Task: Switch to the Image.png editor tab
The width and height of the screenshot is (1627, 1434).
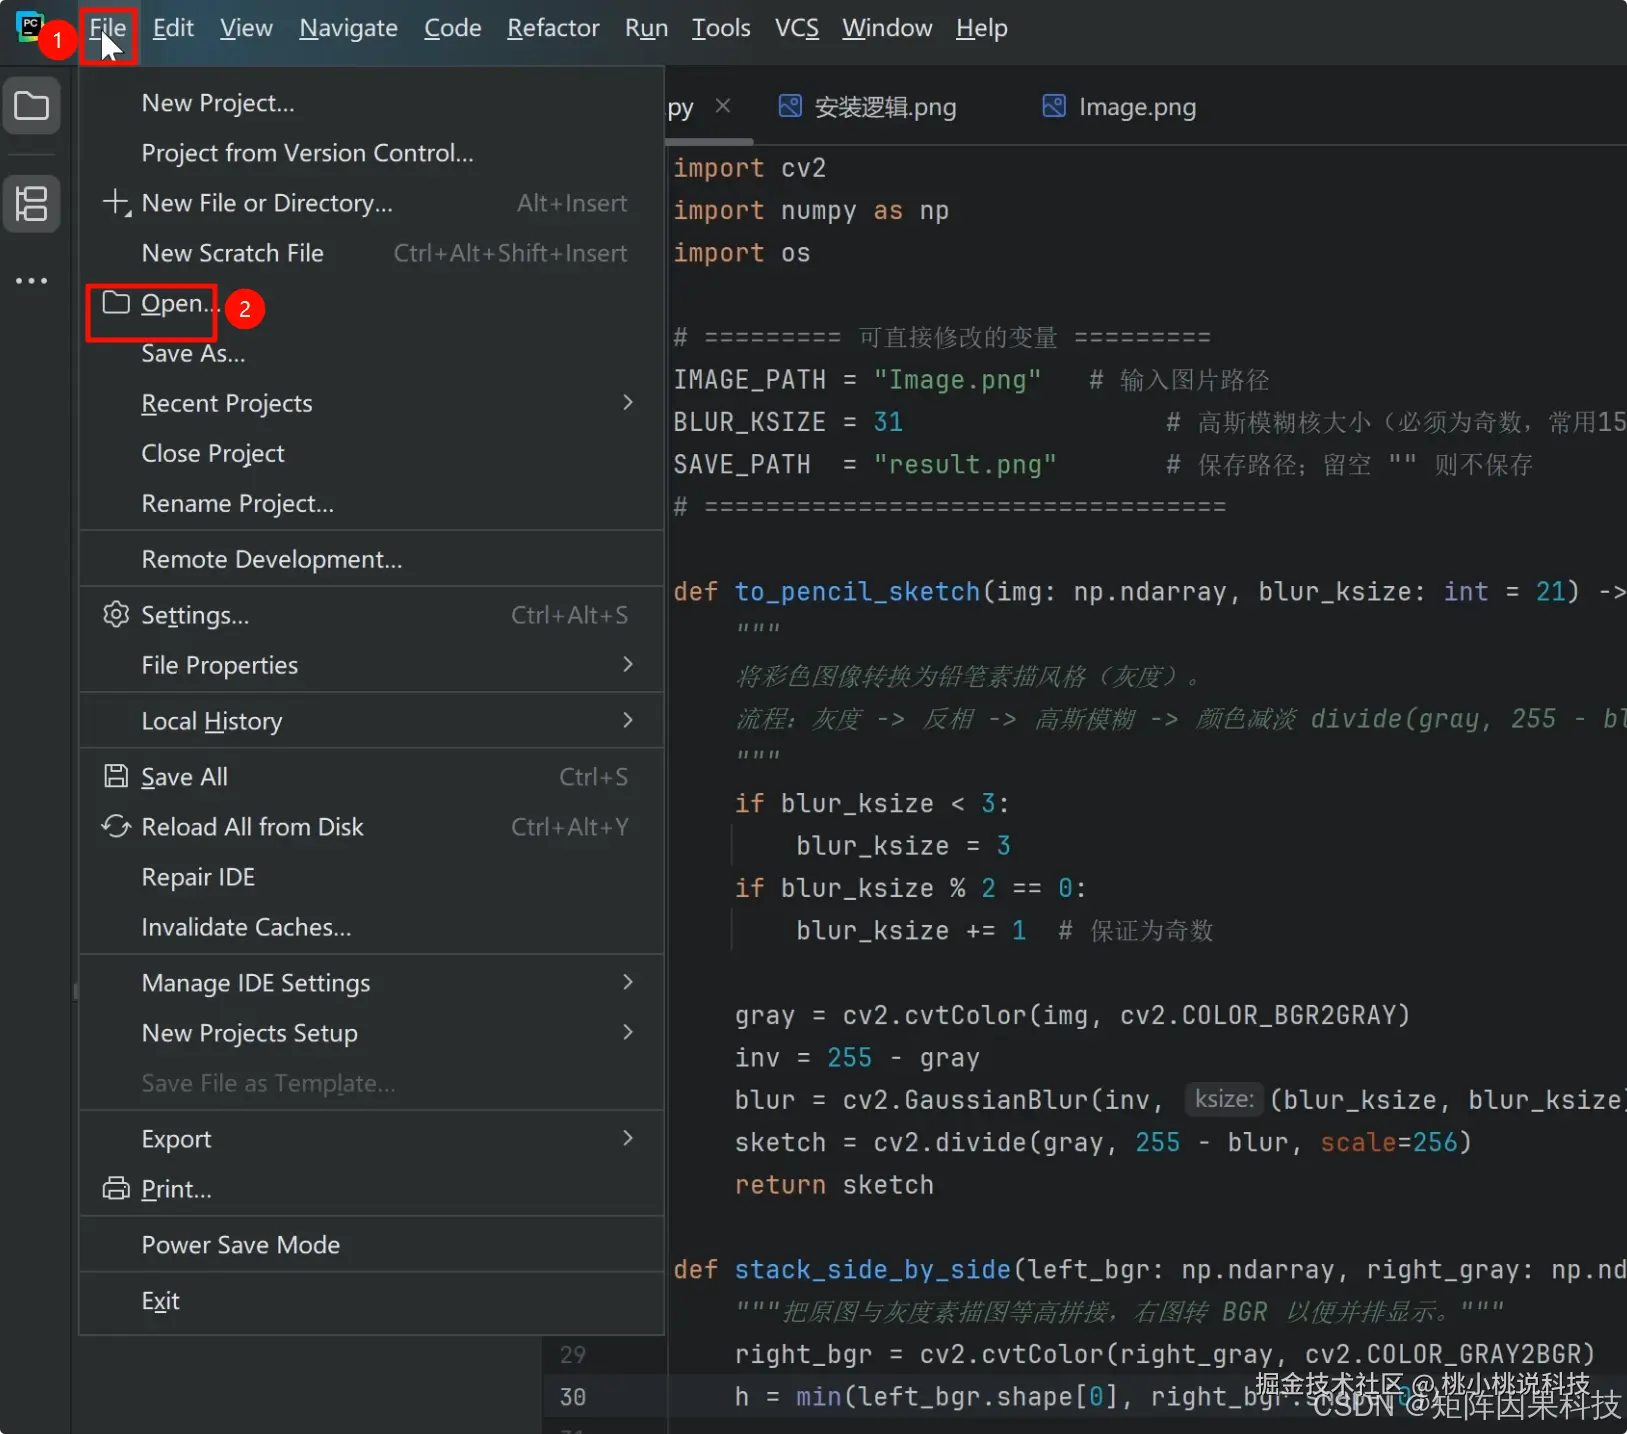Action: point(1120,106)
